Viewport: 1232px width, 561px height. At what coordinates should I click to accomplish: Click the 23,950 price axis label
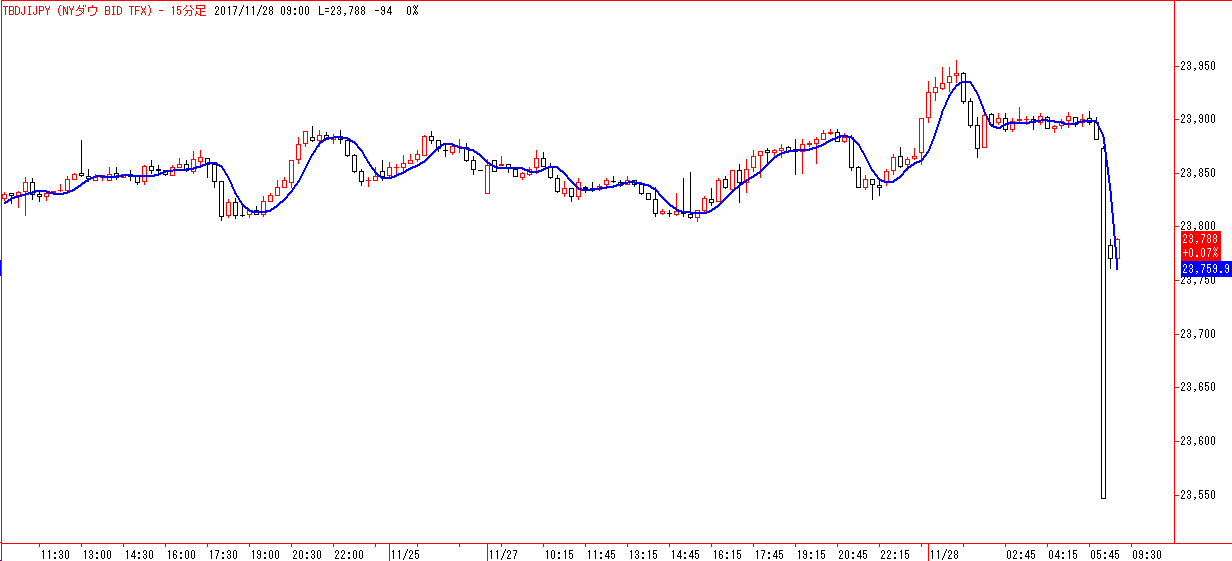point(1198,66)
